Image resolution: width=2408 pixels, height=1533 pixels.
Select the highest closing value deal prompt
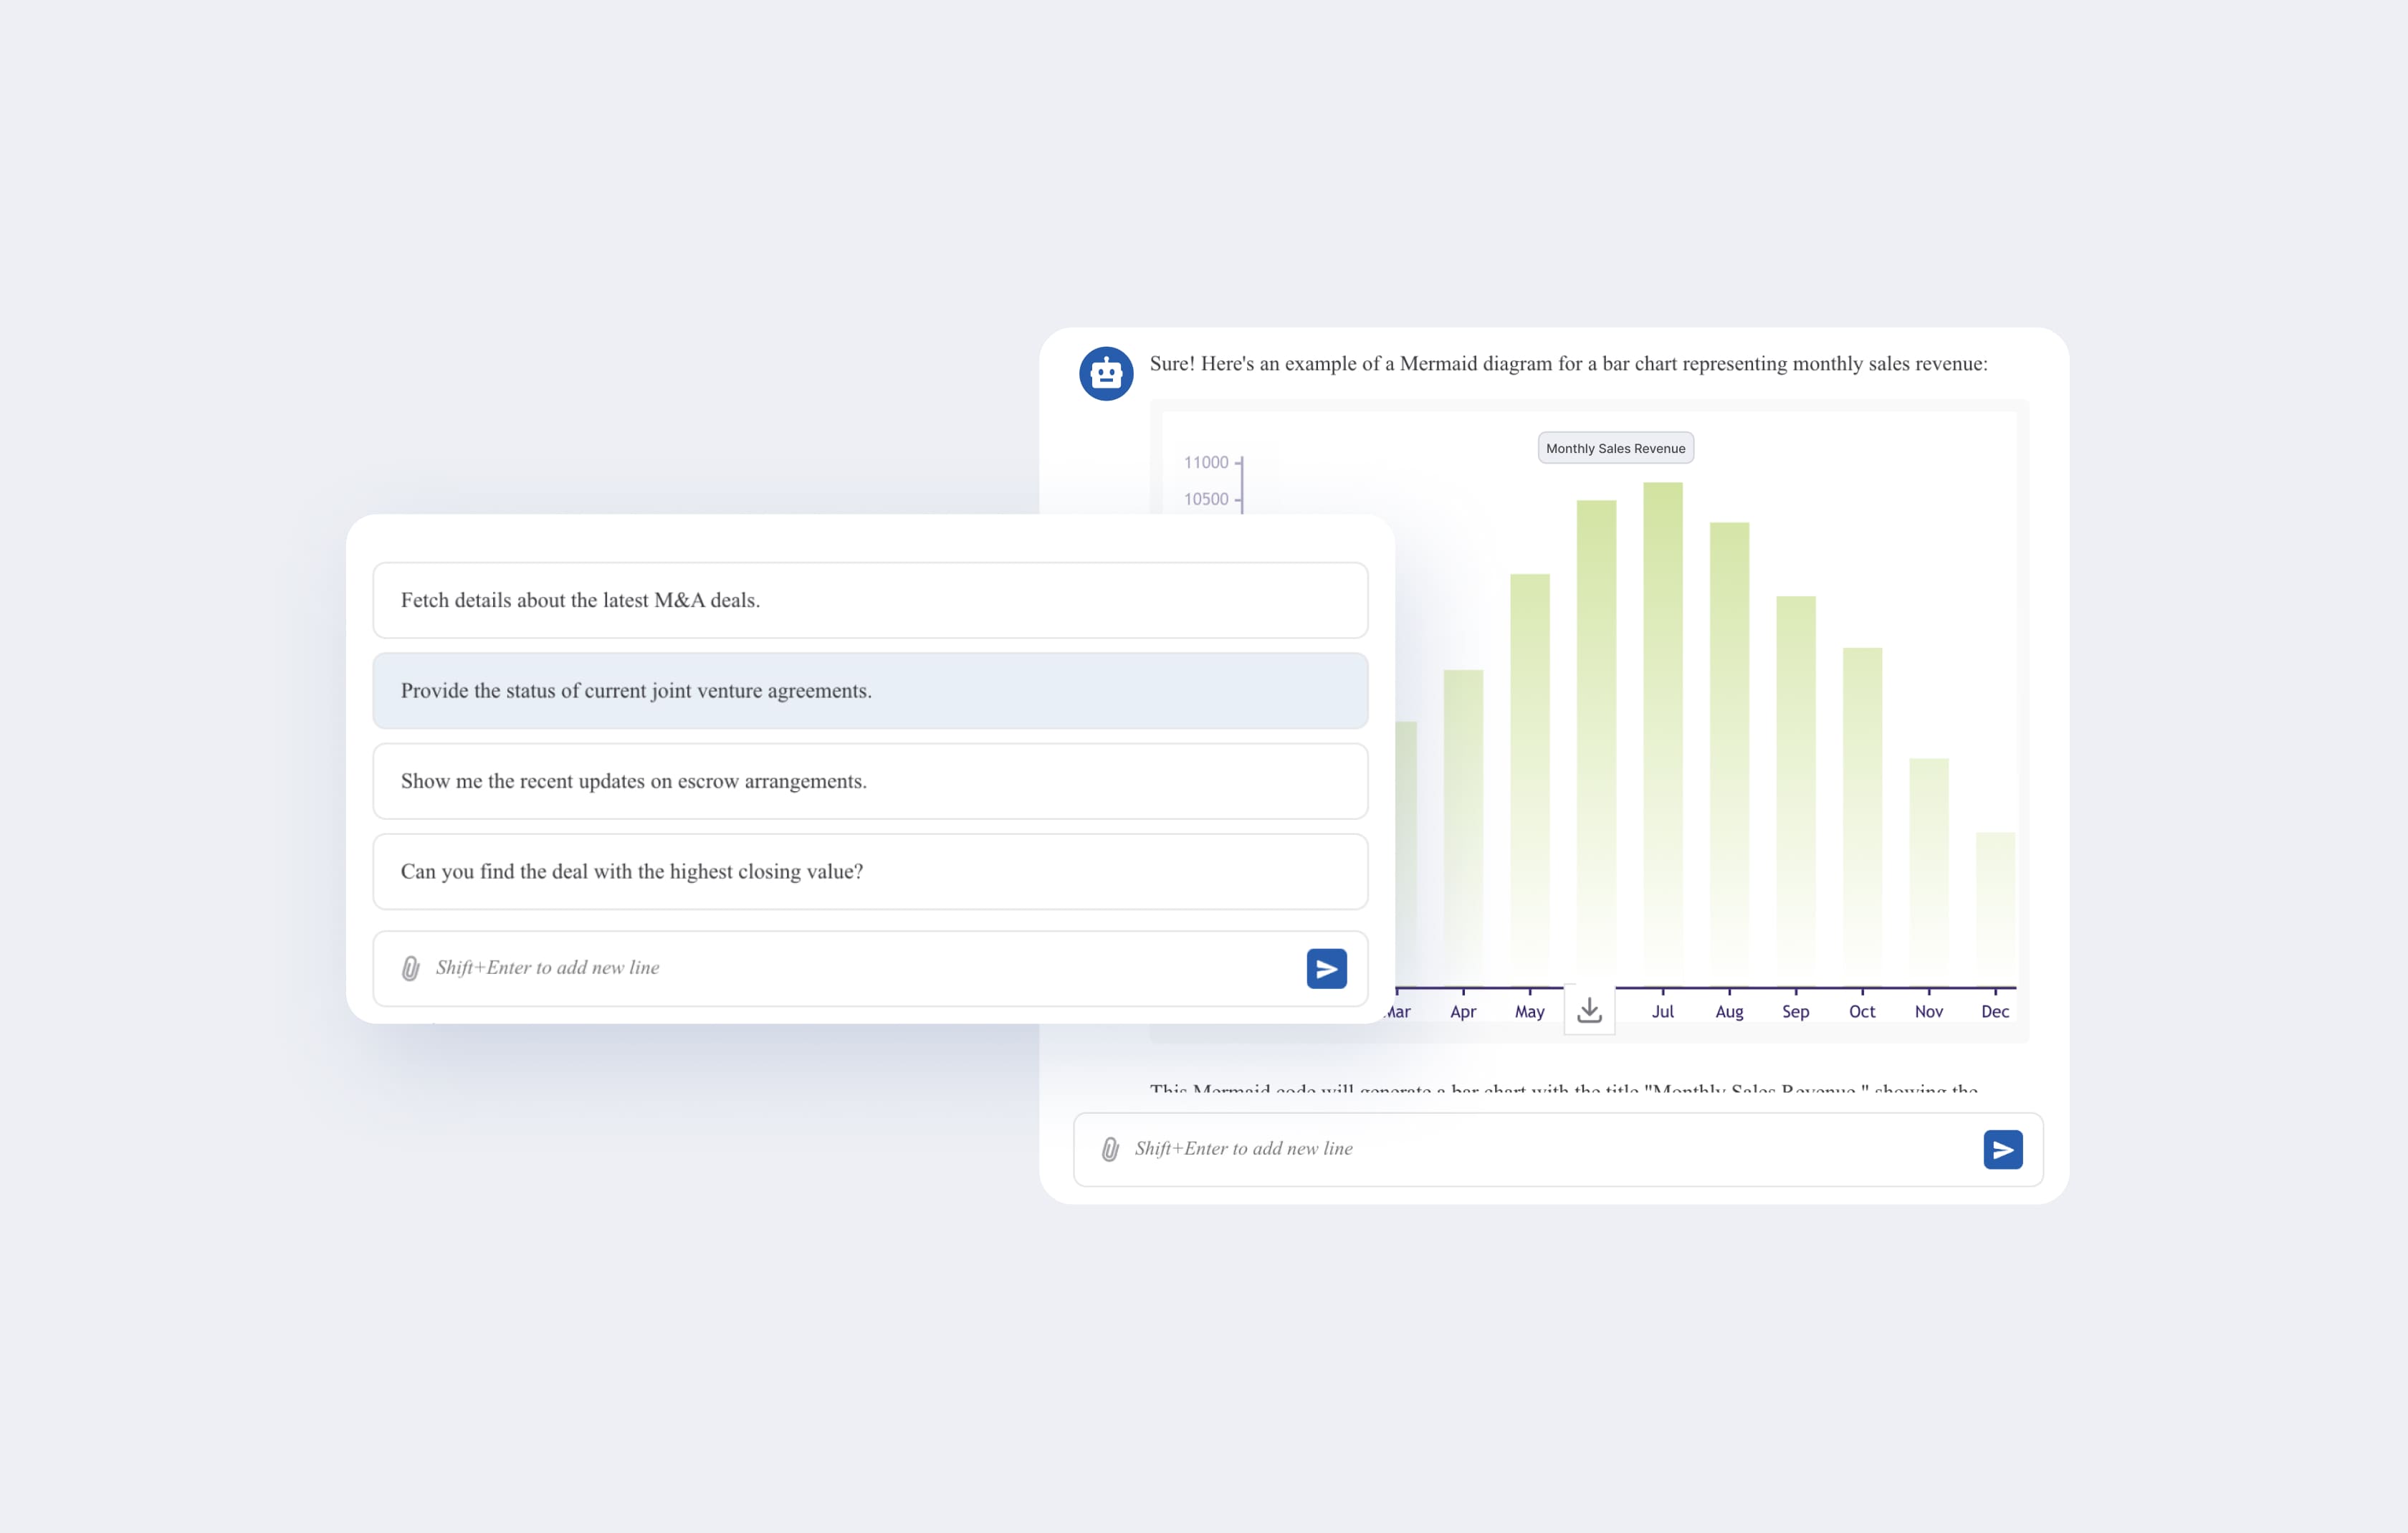870,872
